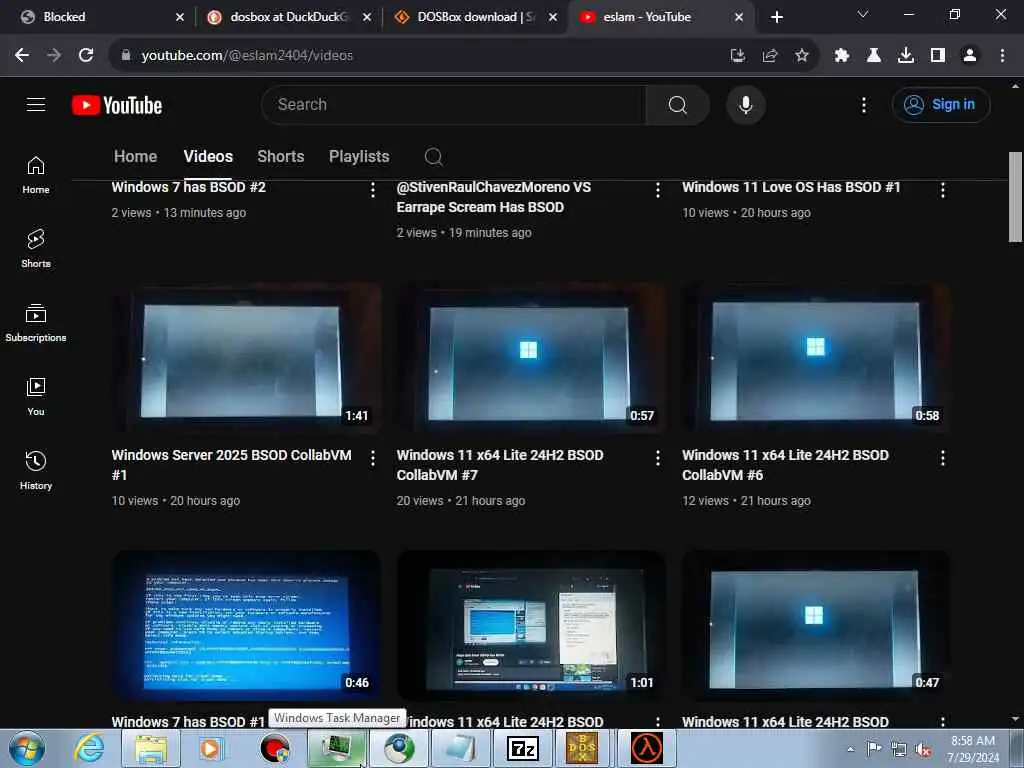This screenshot has width=1024, height=768.
Task: Reload the current page
Action: tap(86, 56)
